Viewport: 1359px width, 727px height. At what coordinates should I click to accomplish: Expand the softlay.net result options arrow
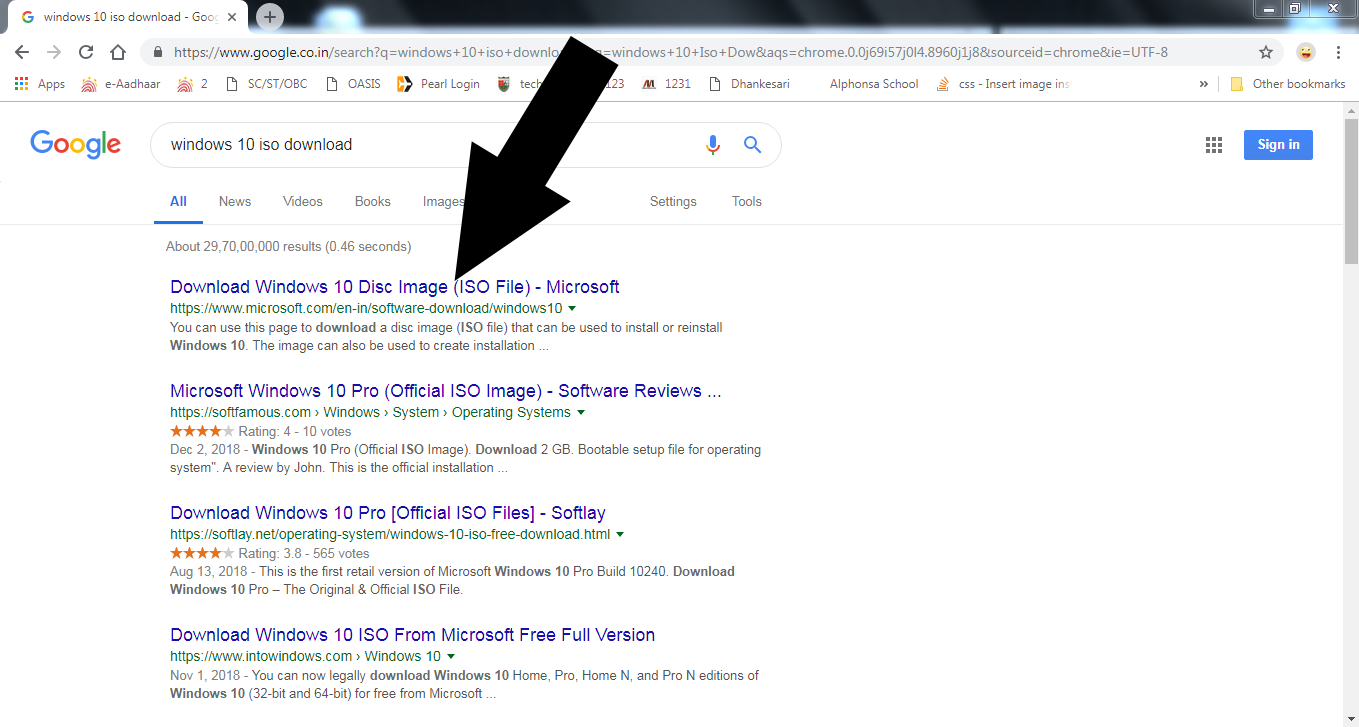(x=620, y=535)
